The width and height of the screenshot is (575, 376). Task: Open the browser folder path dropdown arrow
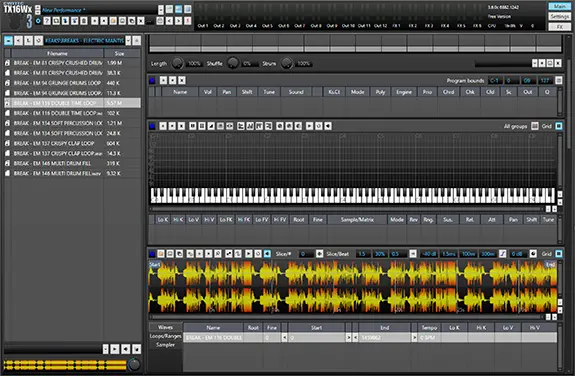coord(128,40)
